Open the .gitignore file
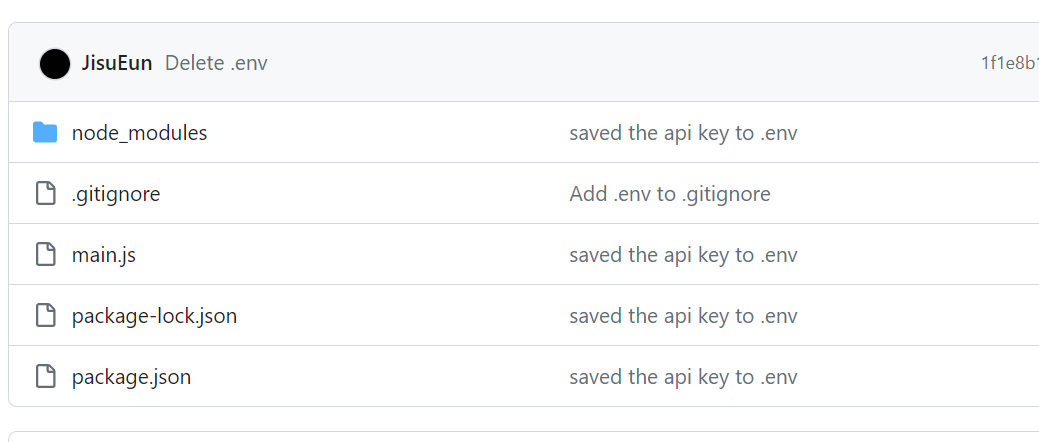1039x442 pixels. click(116, 193)
